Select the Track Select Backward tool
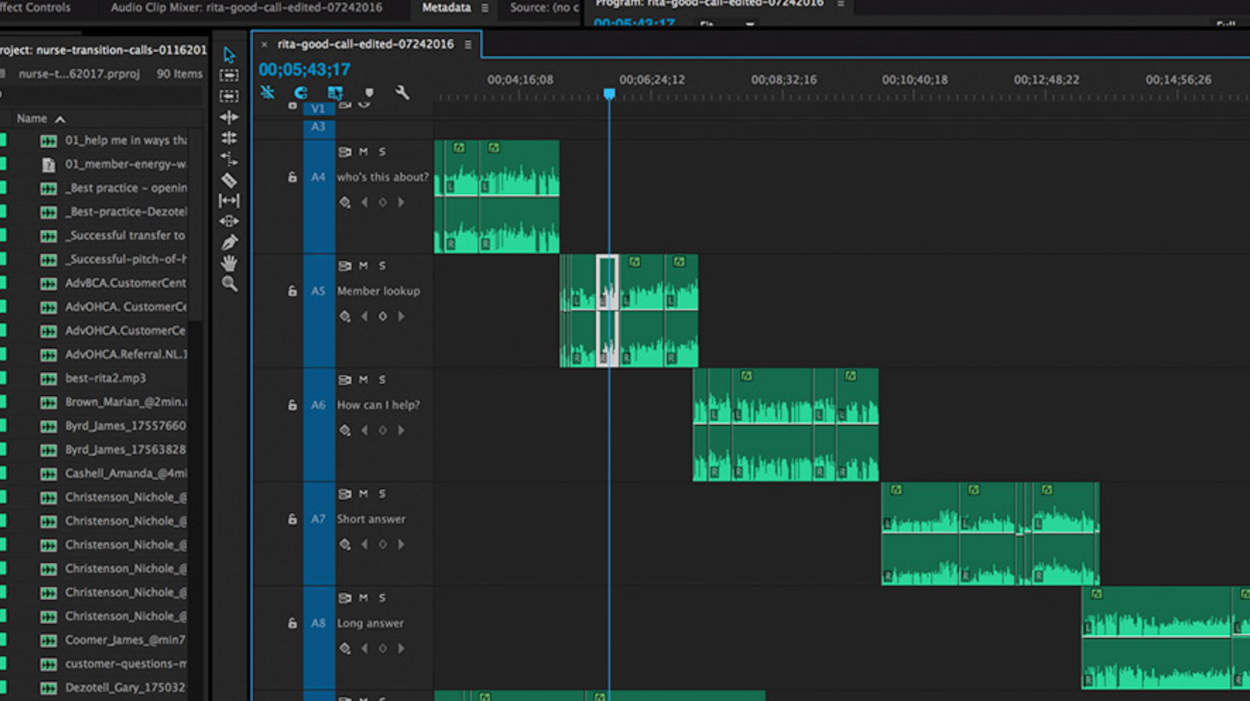Viewport: 1250px width, 701px height. pos(229,96)
